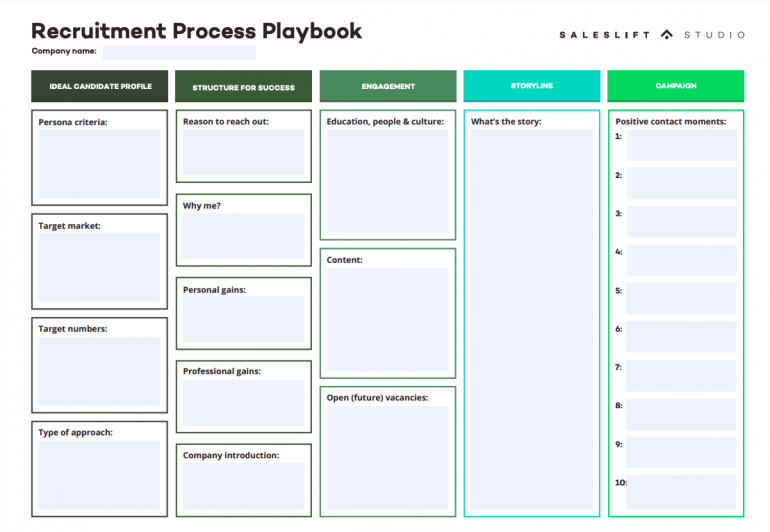Click the 'Open (future) vacancies:' label
Viewport: 770px width, 532px height.
point(377,398)
